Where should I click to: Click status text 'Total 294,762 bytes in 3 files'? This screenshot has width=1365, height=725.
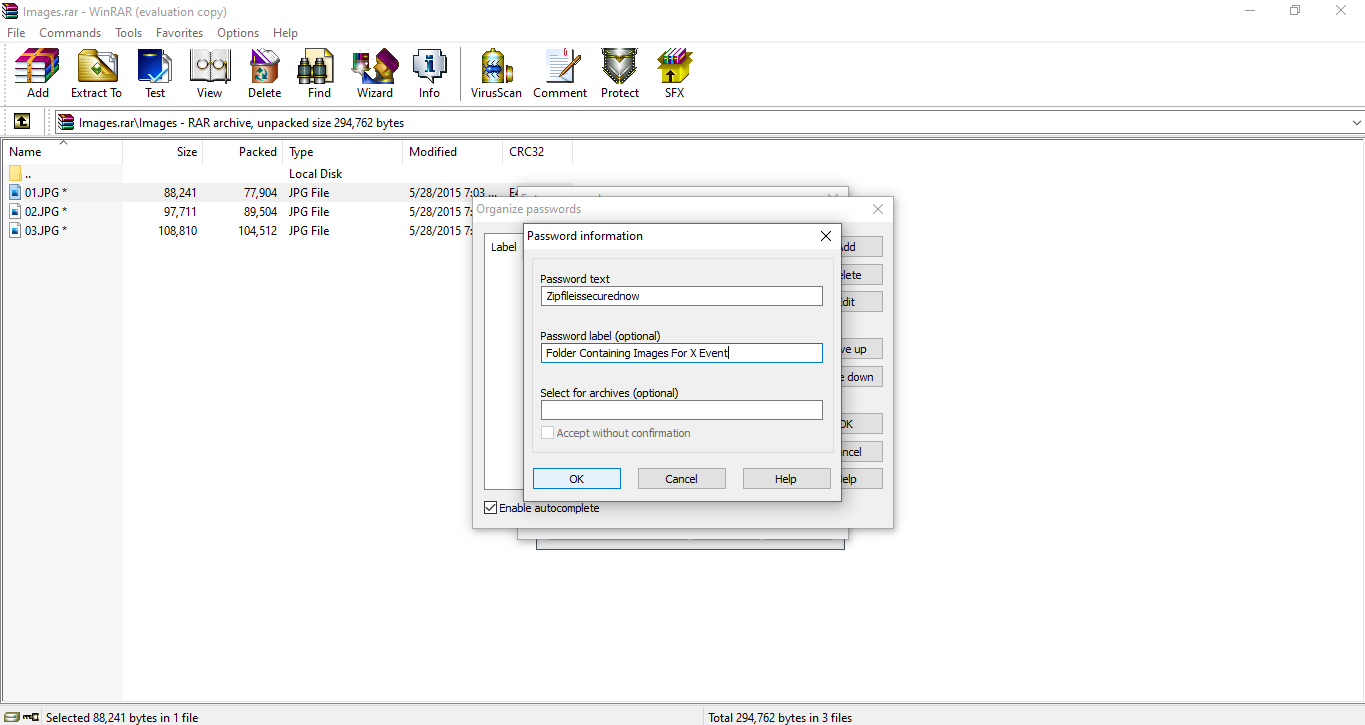pyautogui.click(x=780, y=717)
